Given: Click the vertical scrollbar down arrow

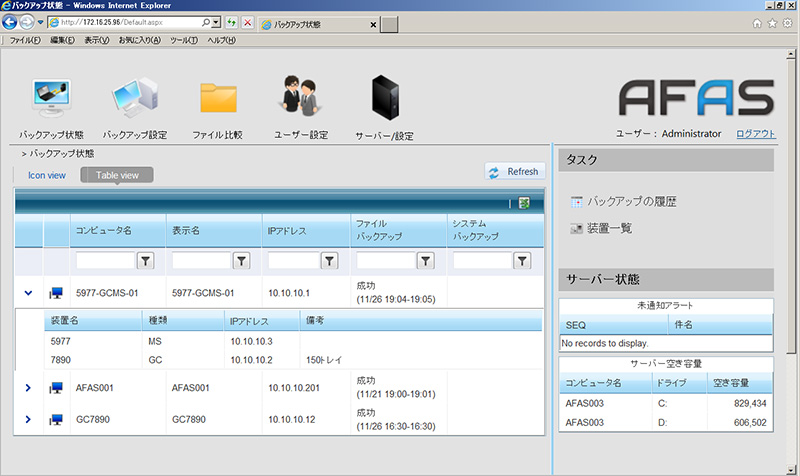Looking at the screenshot, I should tap(791, 470).
